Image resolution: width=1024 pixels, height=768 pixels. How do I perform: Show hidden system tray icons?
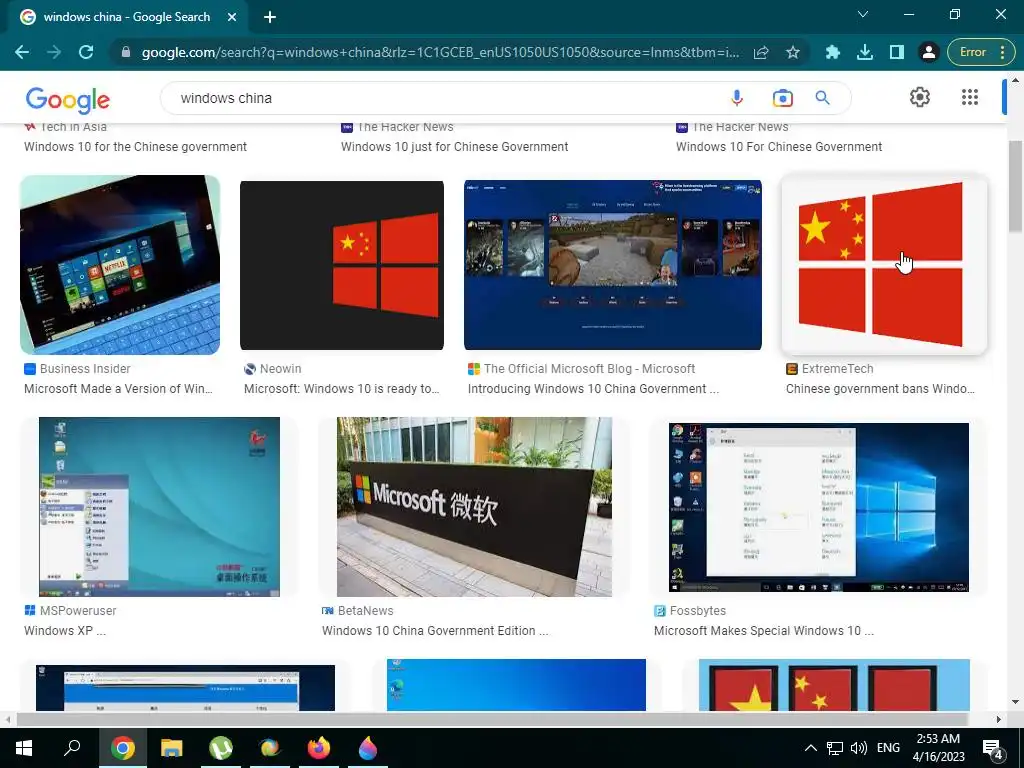tap(810, 748)
